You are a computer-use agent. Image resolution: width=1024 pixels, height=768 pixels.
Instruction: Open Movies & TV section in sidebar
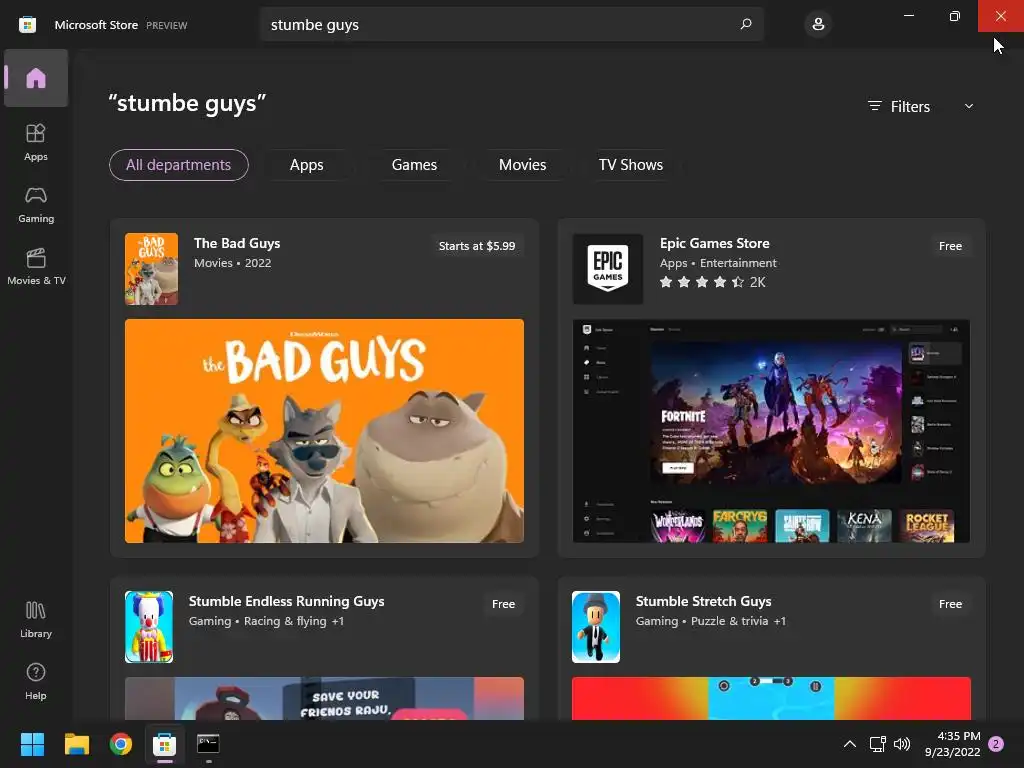coord(36,266)
